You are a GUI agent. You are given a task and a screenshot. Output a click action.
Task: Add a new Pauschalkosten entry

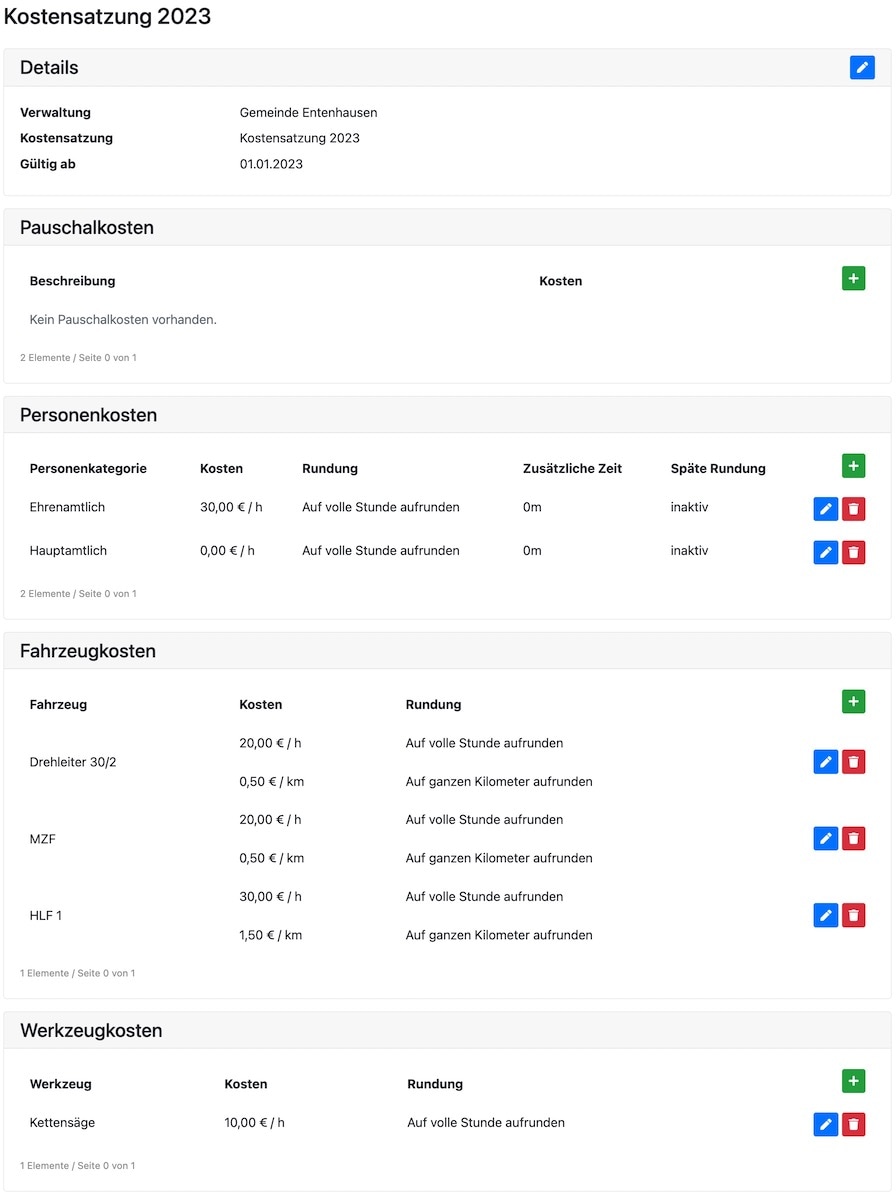[x=853, y=279]
